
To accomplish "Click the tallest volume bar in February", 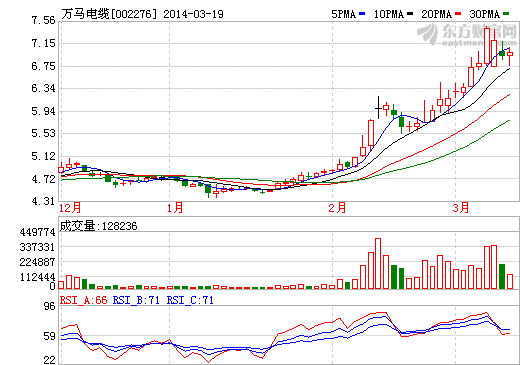I will 378,263.
